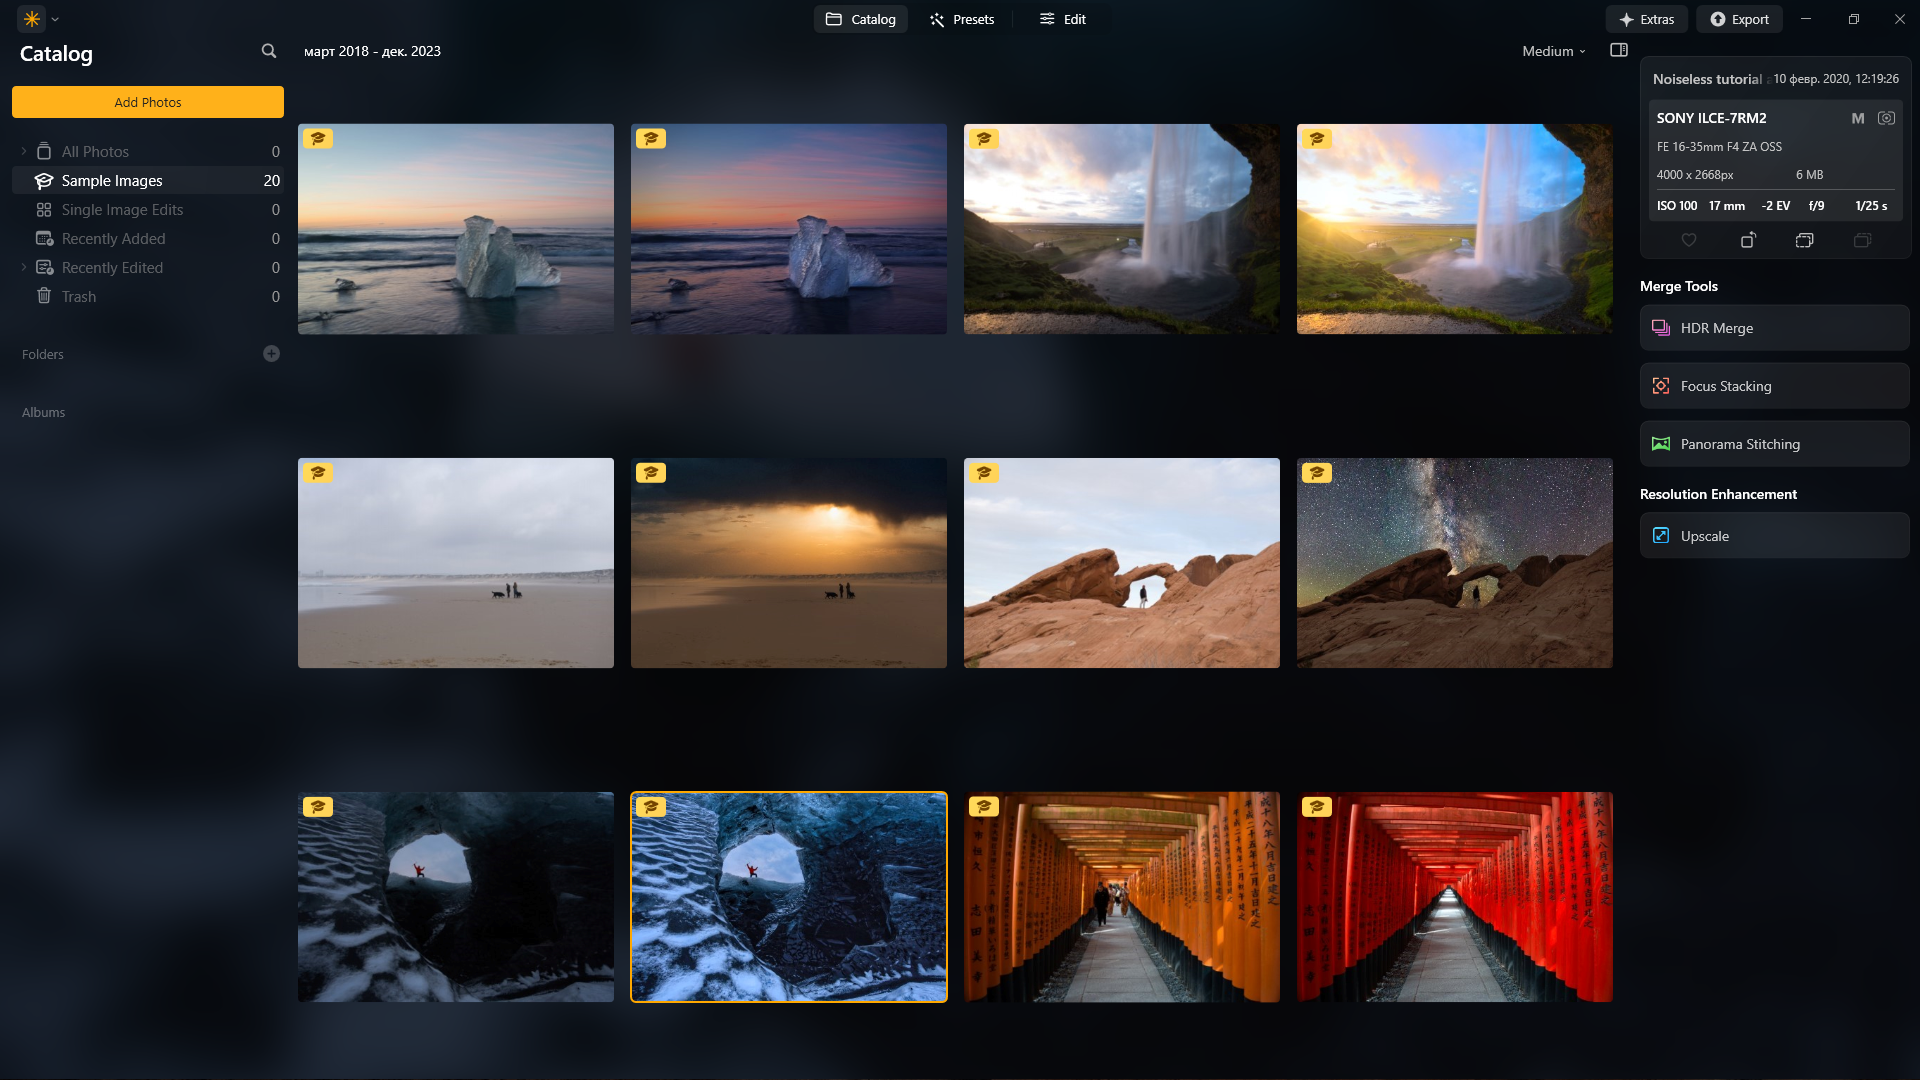Open the Medium thumbnail size dropdown
This screenshot has height=1080, width=1920.
1553,51
